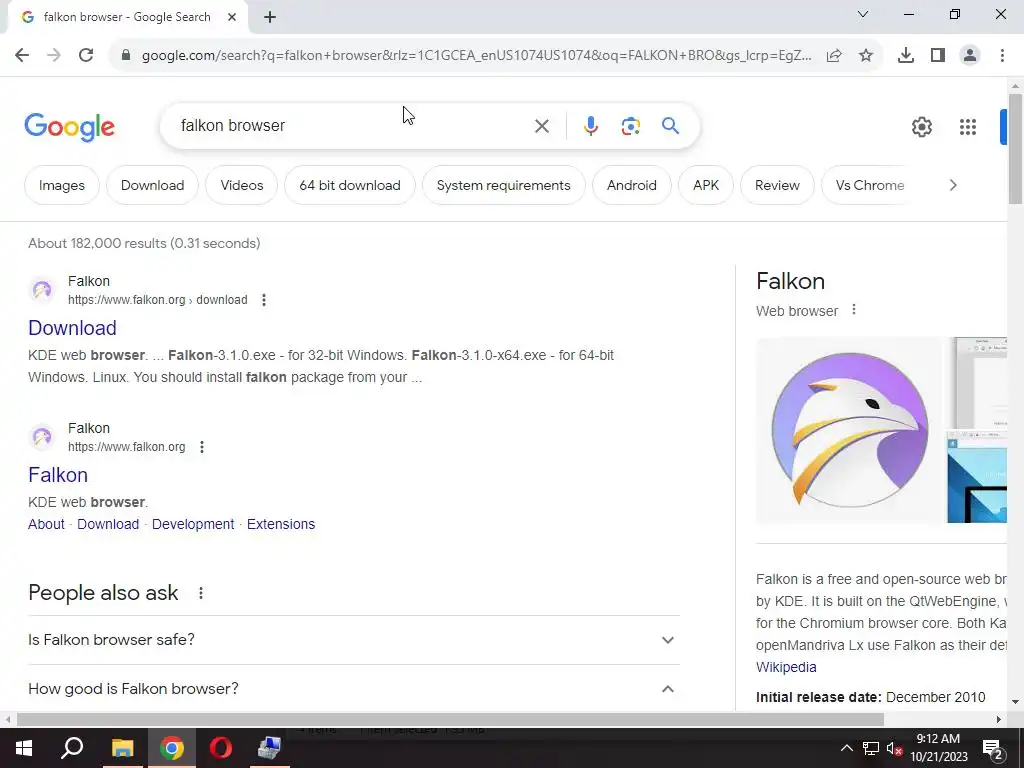Open a new browser tab
The width and height of the screenshot is (1024, 768).
click(x=270, y=17)
